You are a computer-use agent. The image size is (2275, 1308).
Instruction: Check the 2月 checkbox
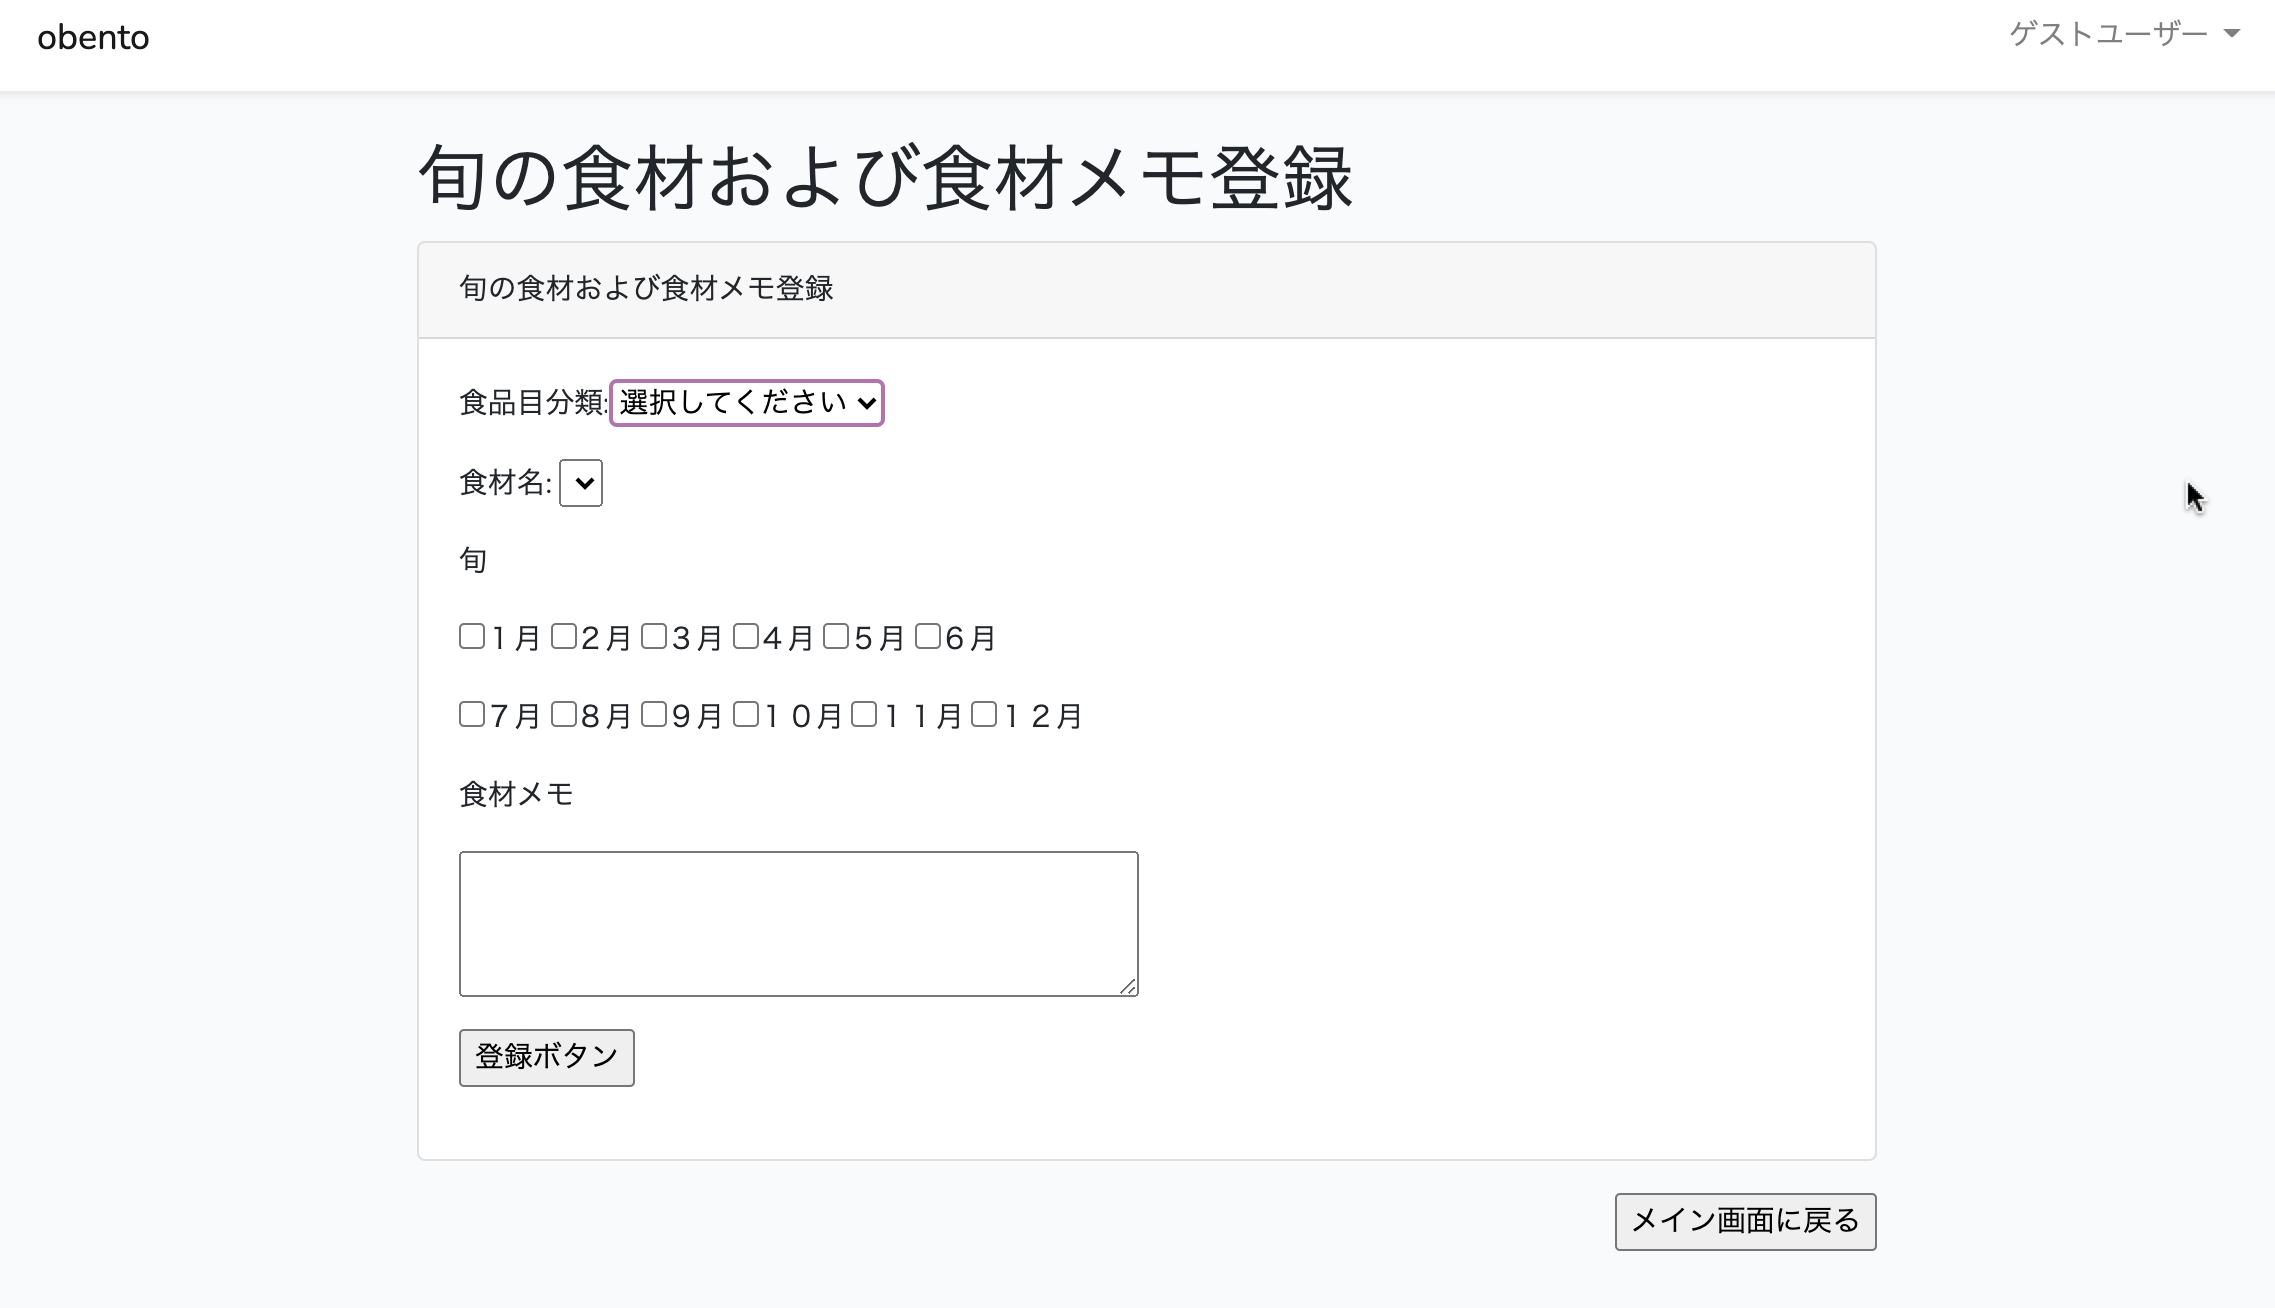[x=564, y=636]
